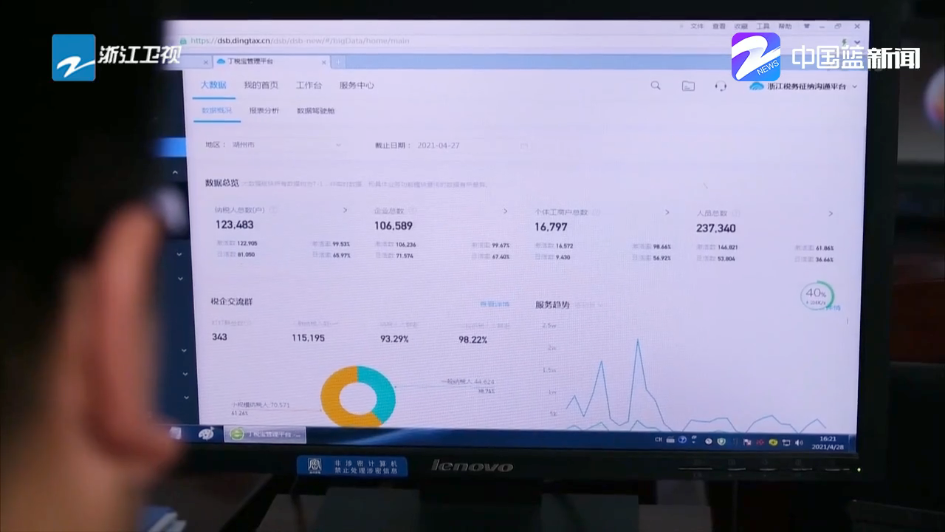
Task: Click the green padlock in the address bar
Action: coord(183,41)
